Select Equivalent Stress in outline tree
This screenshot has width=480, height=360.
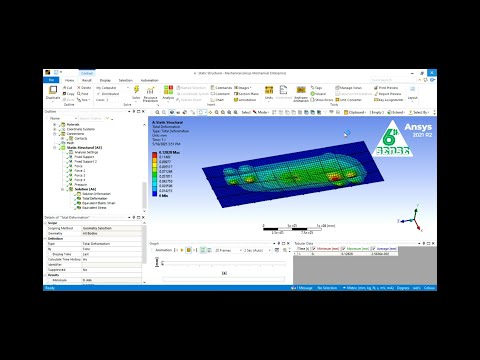[94, 208]
